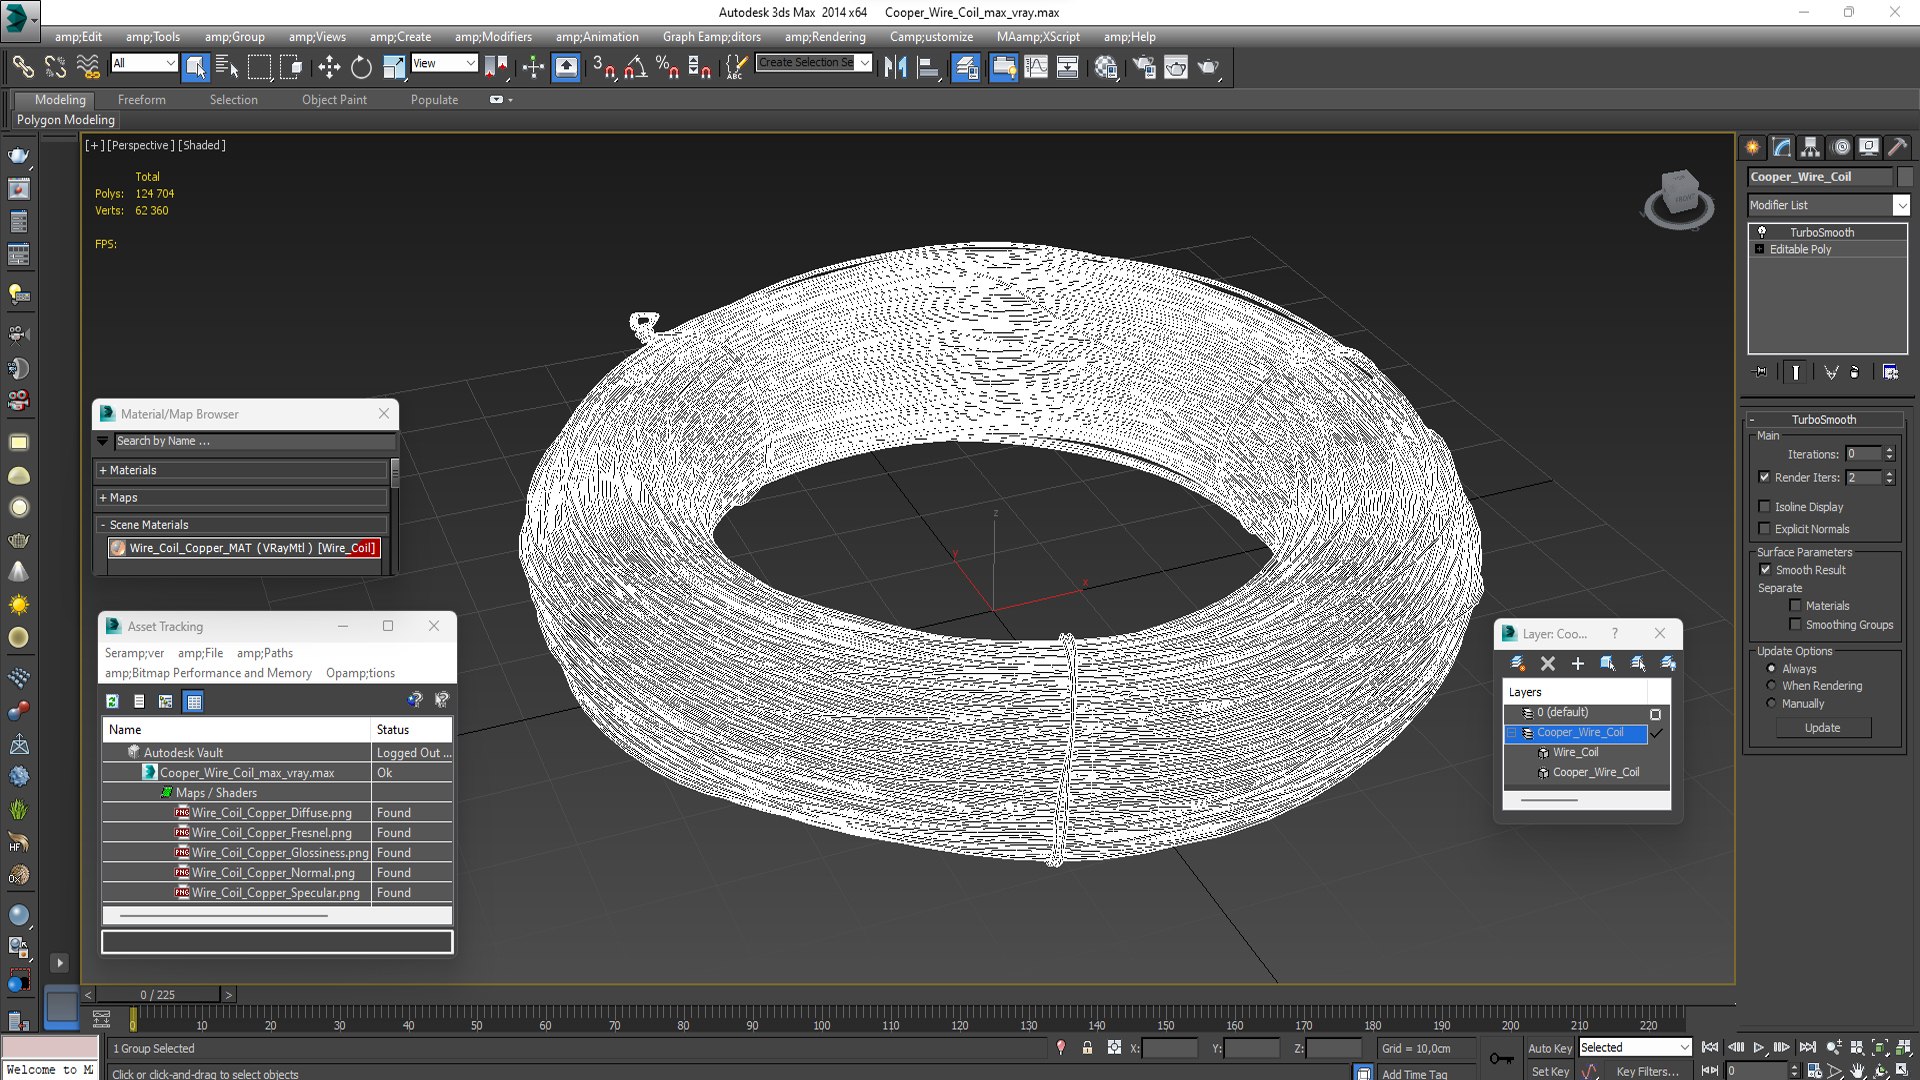This screenshot has width=1920, height=1080.
Task: Select the Move transform tool
Action: point(328,67)
